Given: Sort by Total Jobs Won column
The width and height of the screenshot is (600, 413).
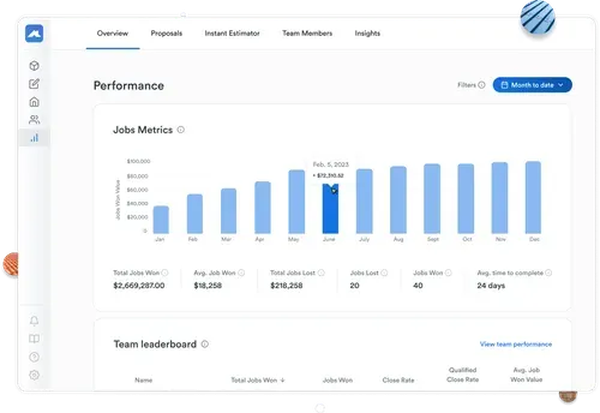Looking at the screenshot, I should click(258, 380).
